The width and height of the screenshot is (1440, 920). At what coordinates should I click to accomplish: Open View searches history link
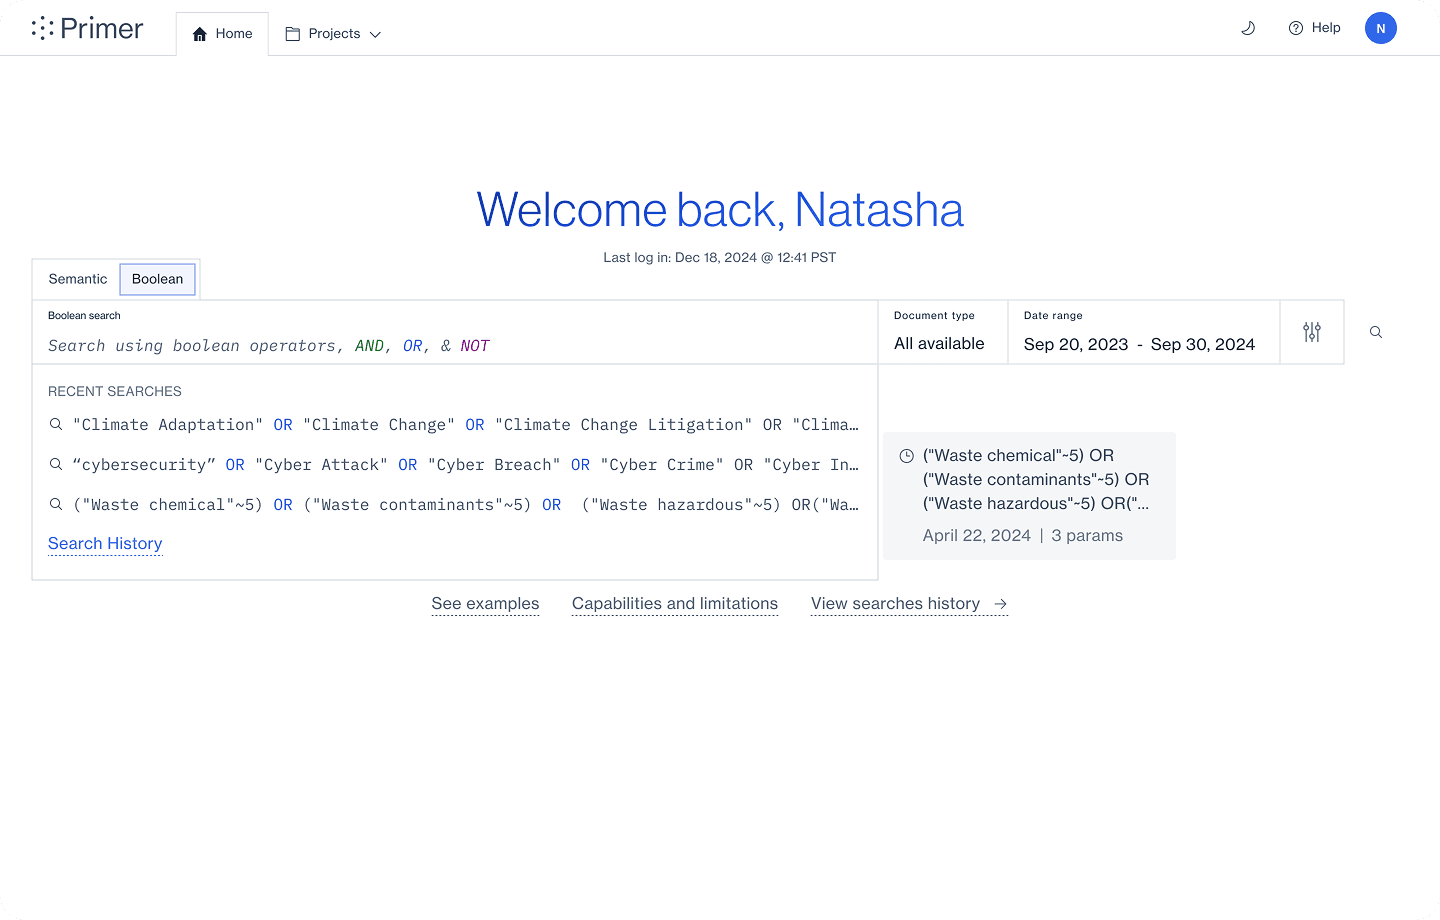point(909,604)
